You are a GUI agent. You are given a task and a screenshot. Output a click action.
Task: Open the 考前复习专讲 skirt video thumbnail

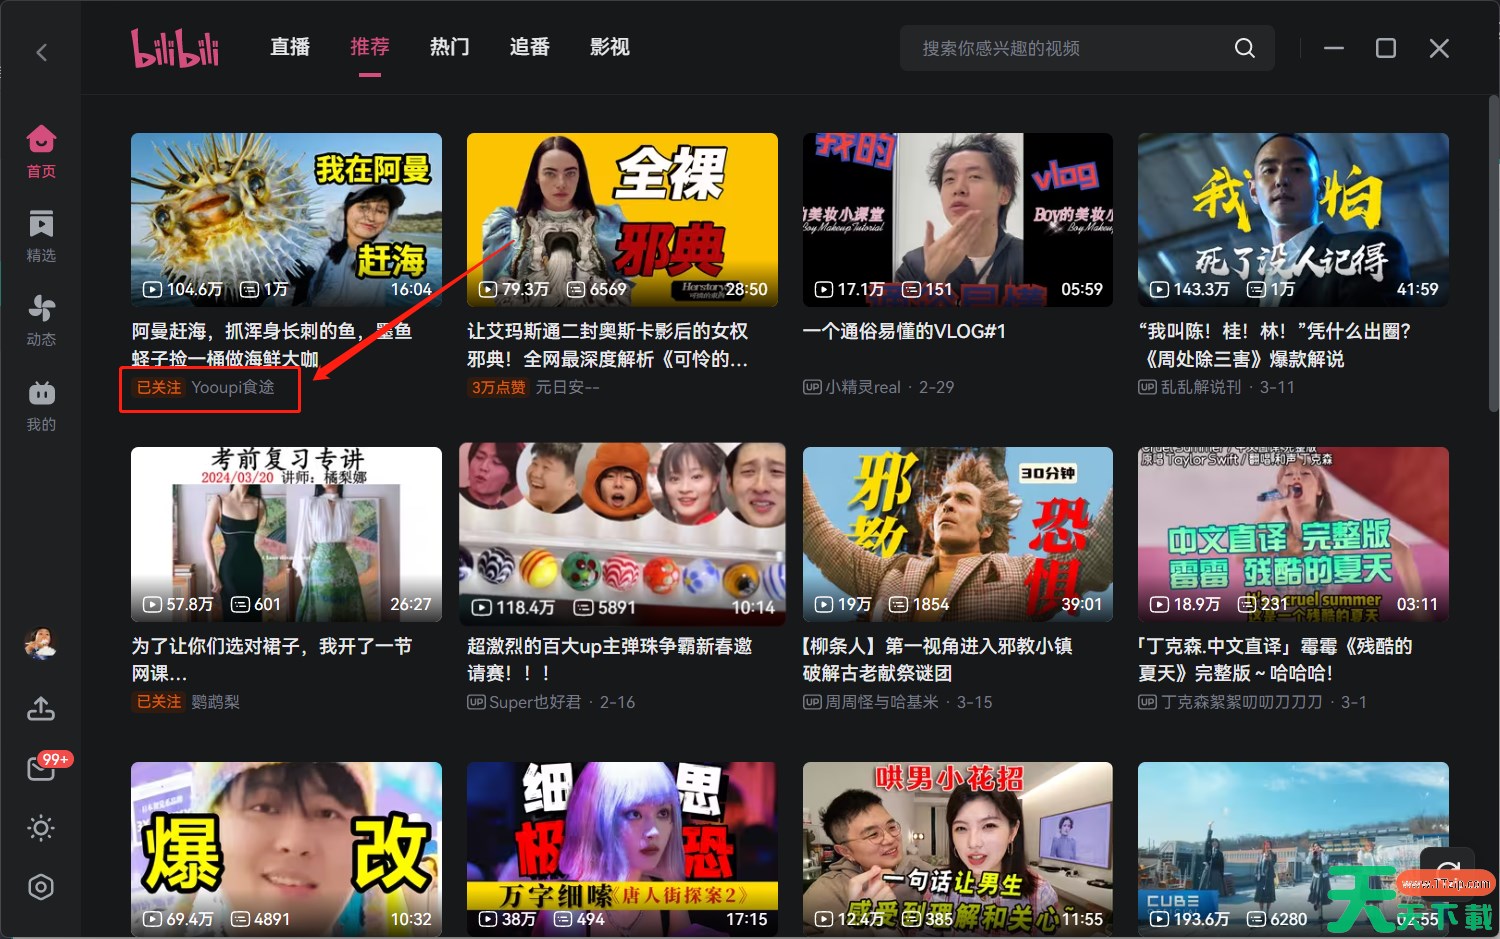[286, 534]
